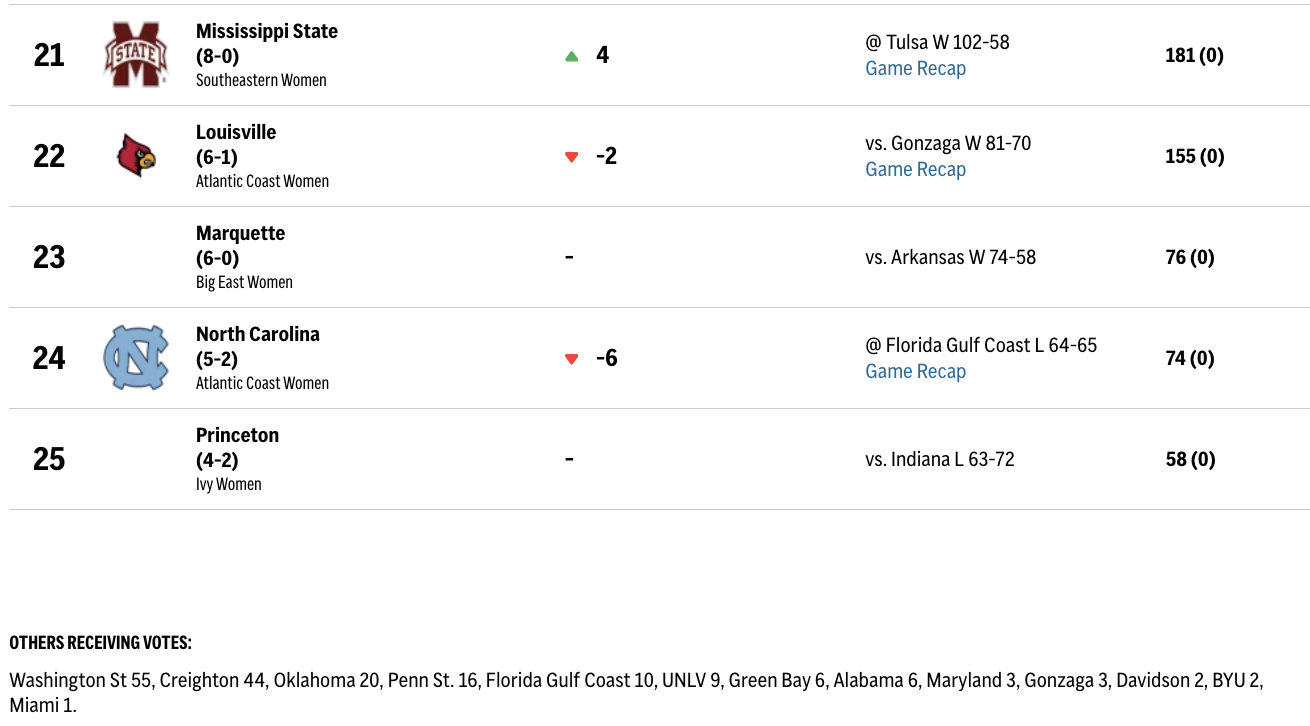Click the vs. Indiana L 63-72 result
Viewport: 1310px width, 726px height.
pyautogui.click(x=939, y=459)
